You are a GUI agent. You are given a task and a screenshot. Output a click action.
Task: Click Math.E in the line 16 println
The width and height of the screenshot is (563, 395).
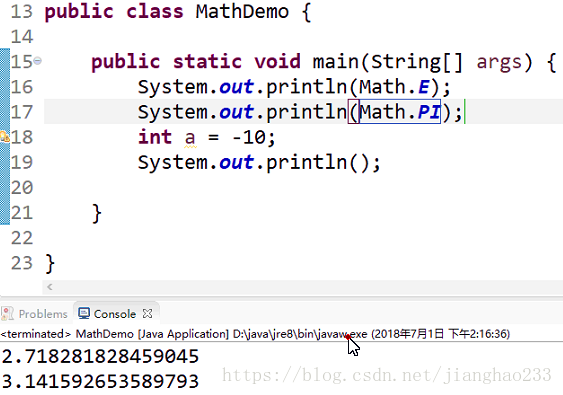click(x=394, y=87)
